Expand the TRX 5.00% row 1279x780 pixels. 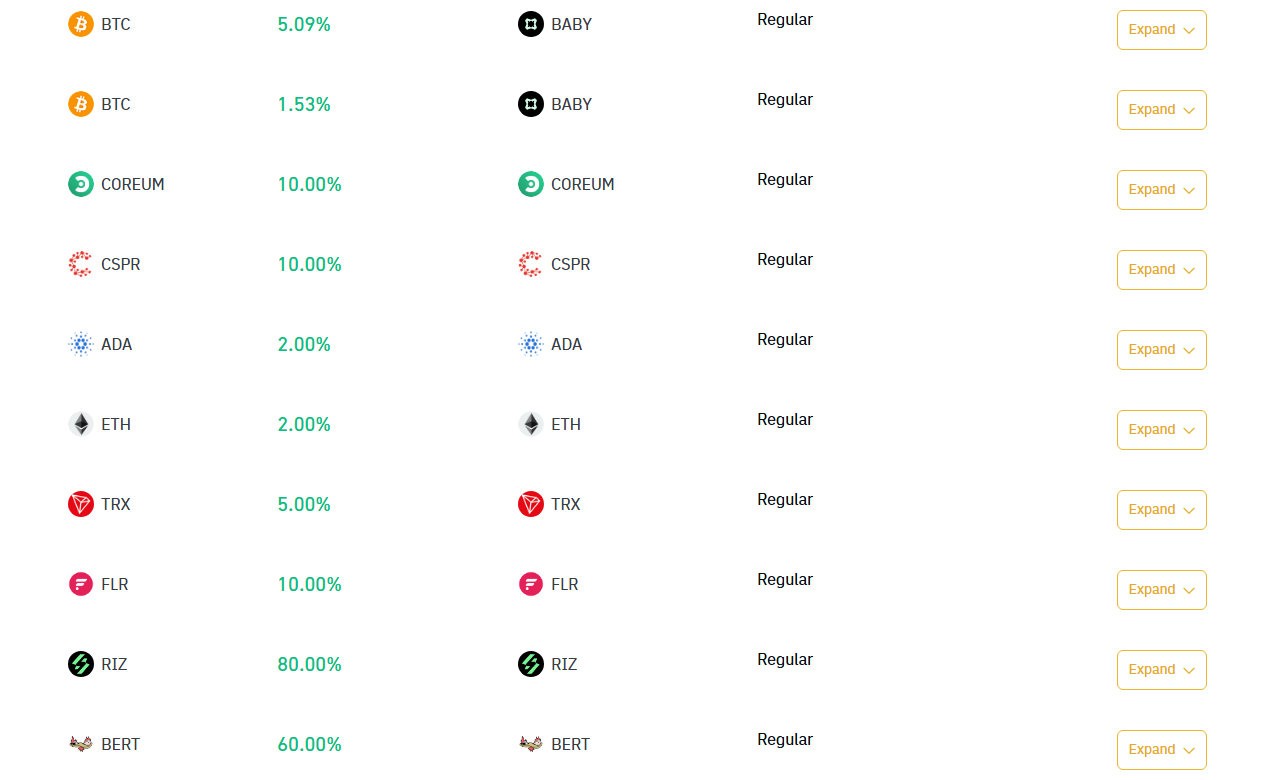point(1162,510)
